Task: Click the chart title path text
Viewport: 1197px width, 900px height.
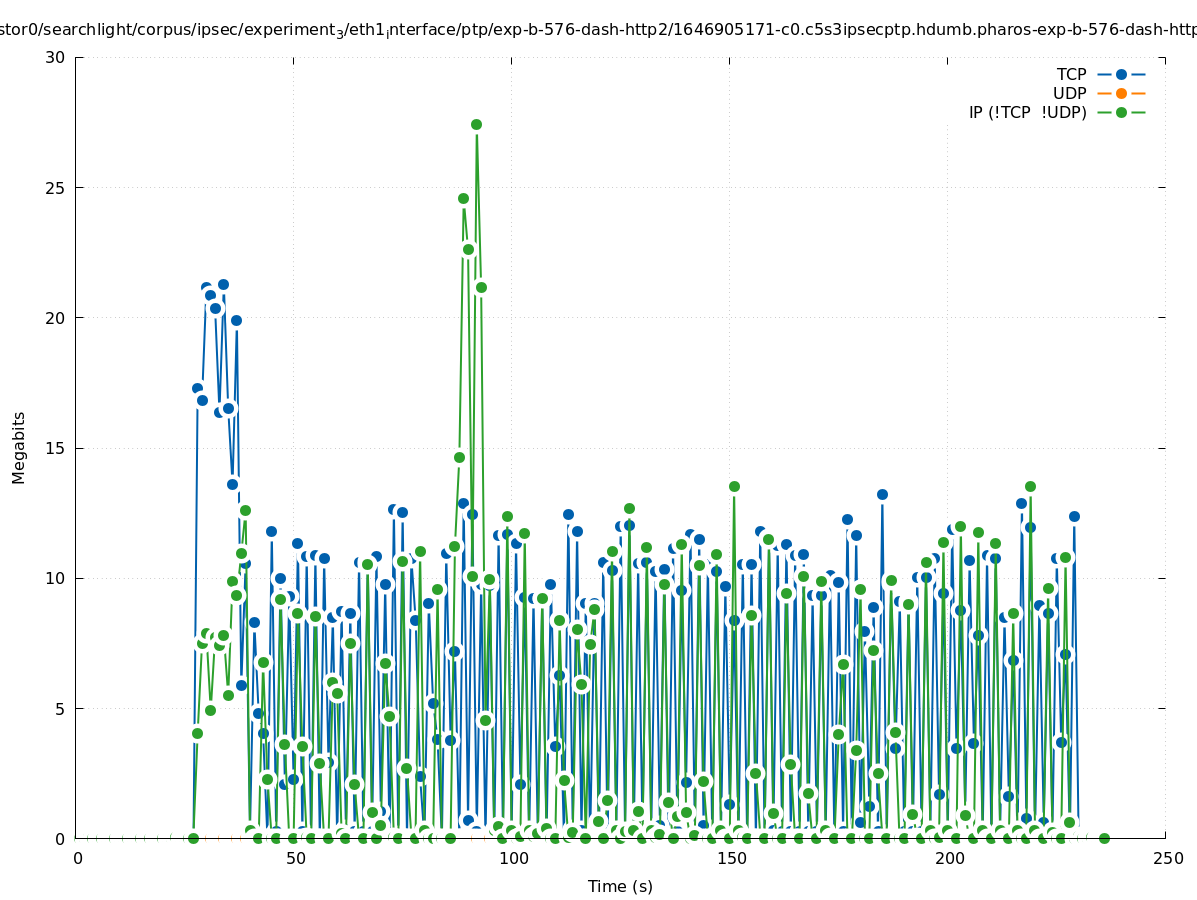Action: click(598, 30)
